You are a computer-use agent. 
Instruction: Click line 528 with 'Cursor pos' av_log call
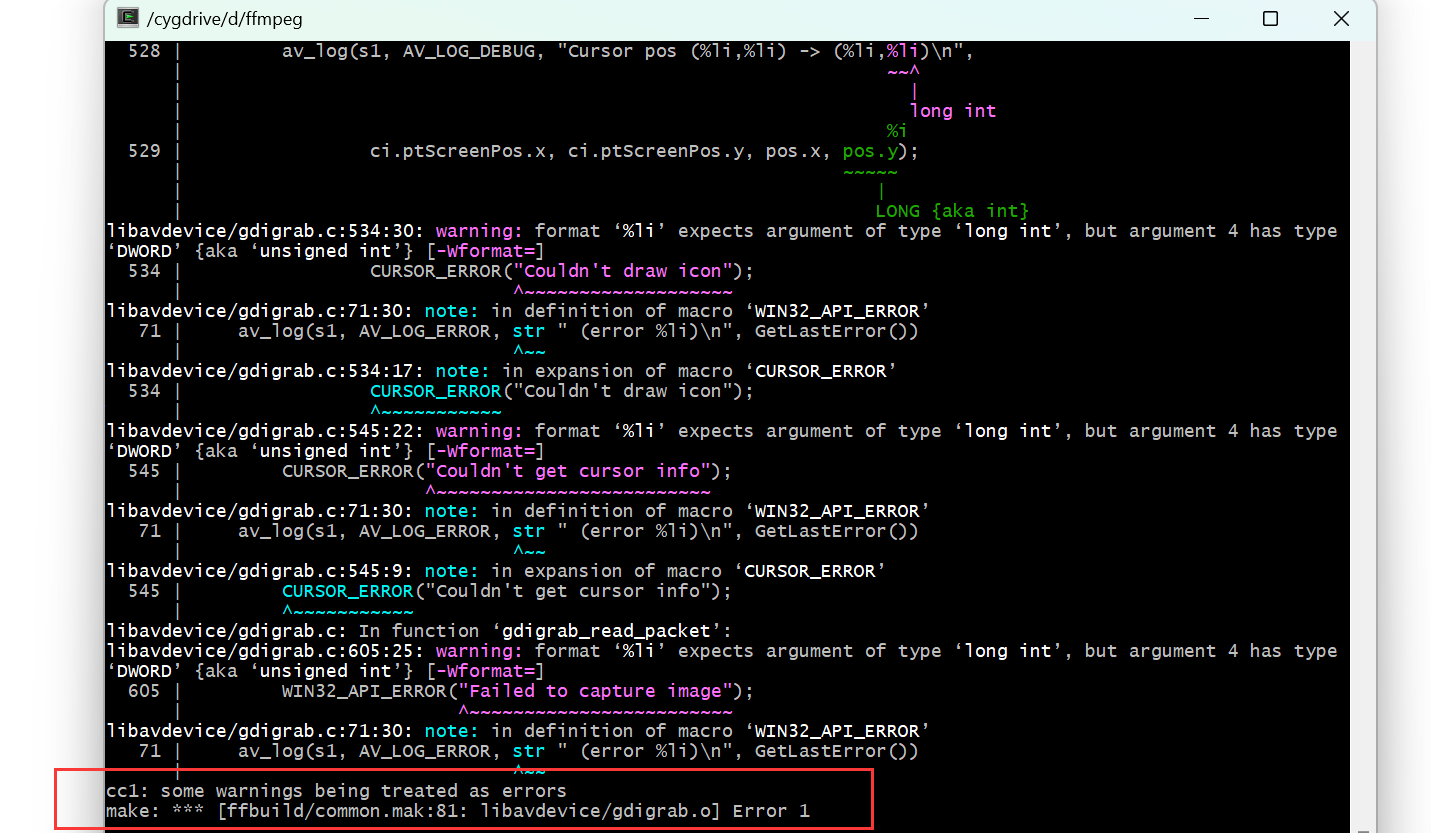[551, 51]
